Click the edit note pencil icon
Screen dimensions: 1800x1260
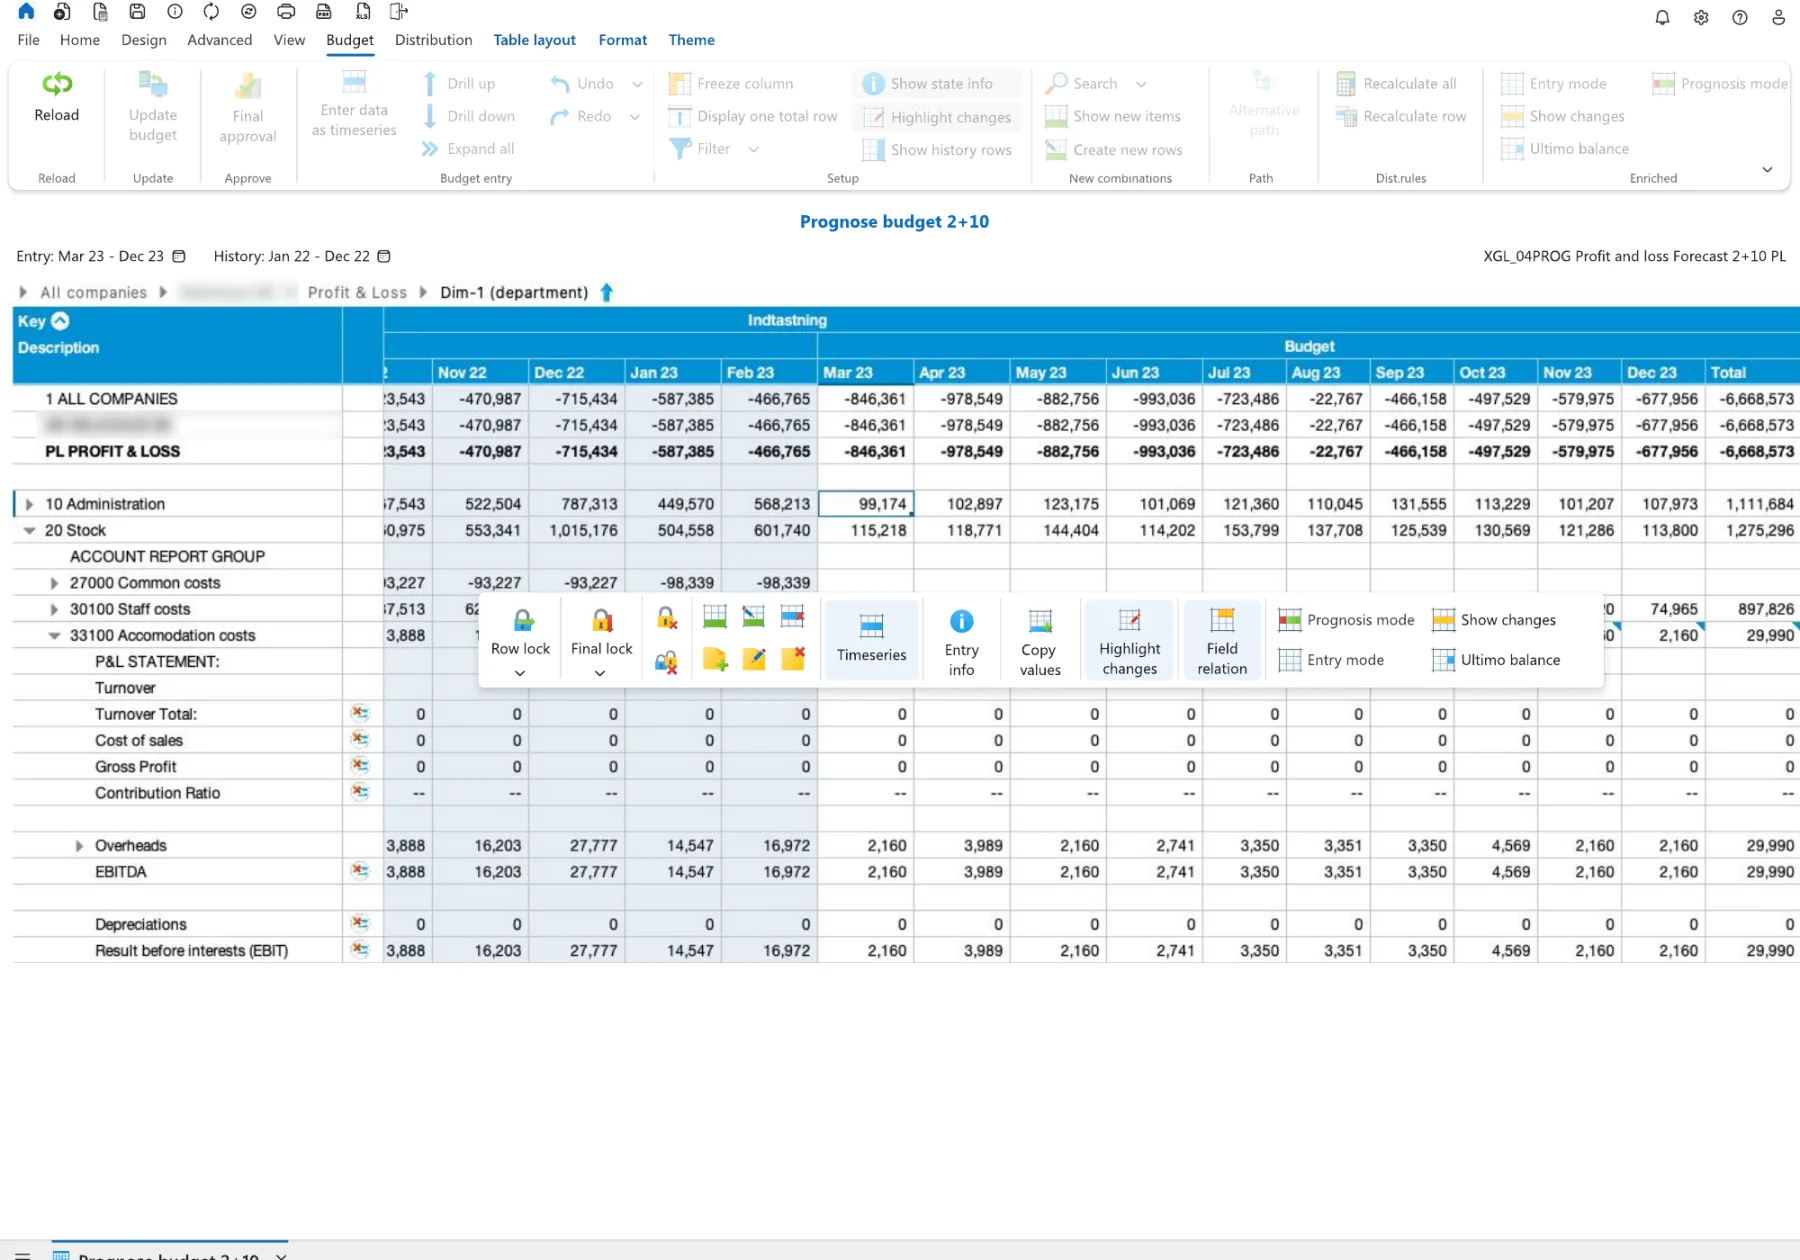coord(754,659)
